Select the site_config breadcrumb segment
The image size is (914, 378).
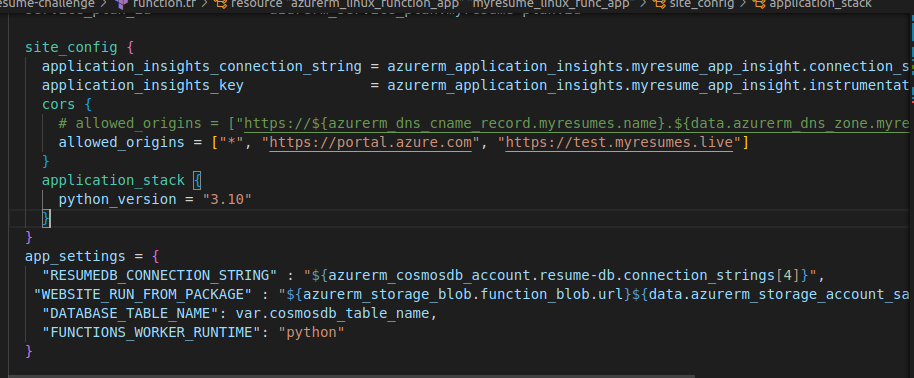[x=702, y=4]
